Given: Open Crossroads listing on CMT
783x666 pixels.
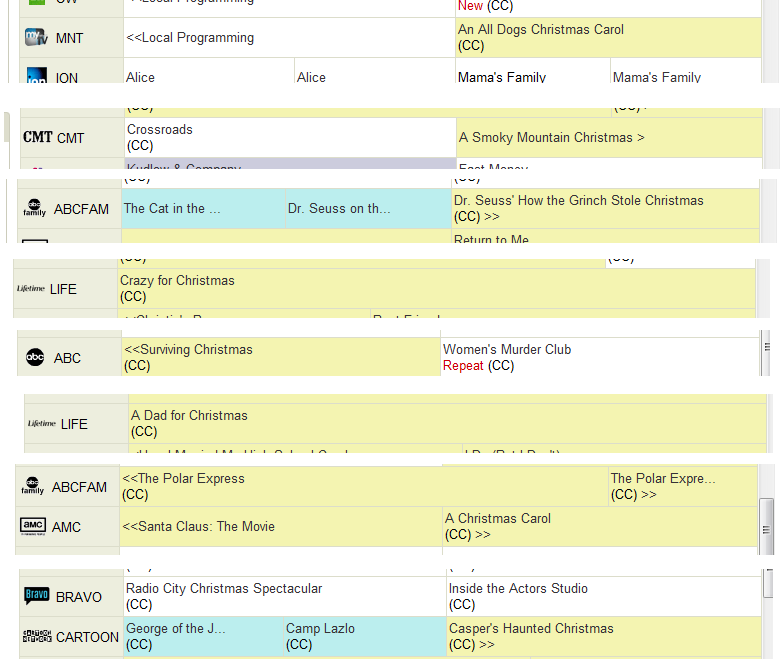Looking at the screenshot, I should click(290, 137).
